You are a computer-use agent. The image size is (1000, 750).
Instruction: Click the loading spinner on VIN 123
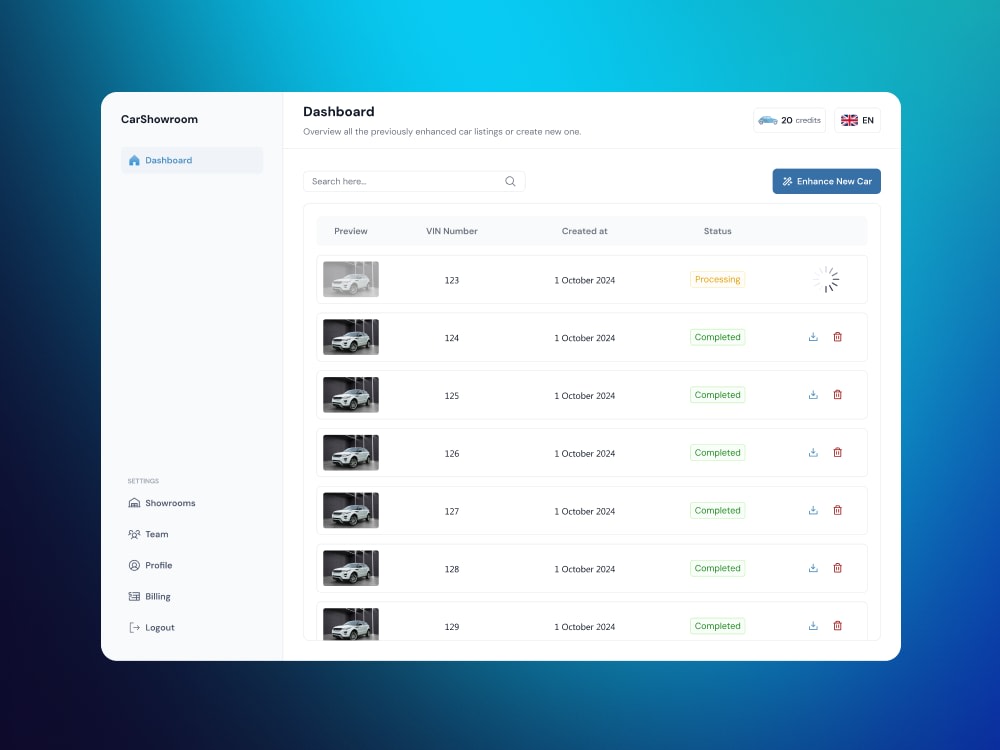(x=826, y=279)
